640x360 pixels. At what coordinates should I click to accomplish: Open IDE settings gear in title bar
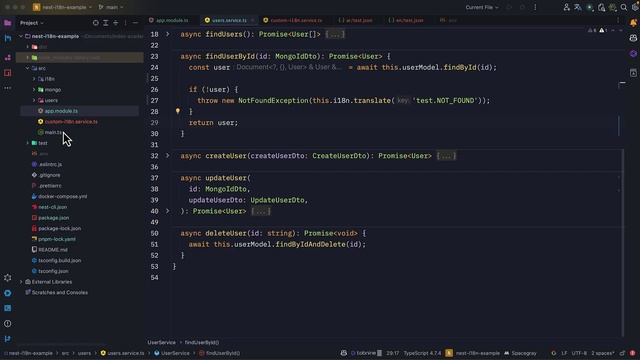click(635, 7)
